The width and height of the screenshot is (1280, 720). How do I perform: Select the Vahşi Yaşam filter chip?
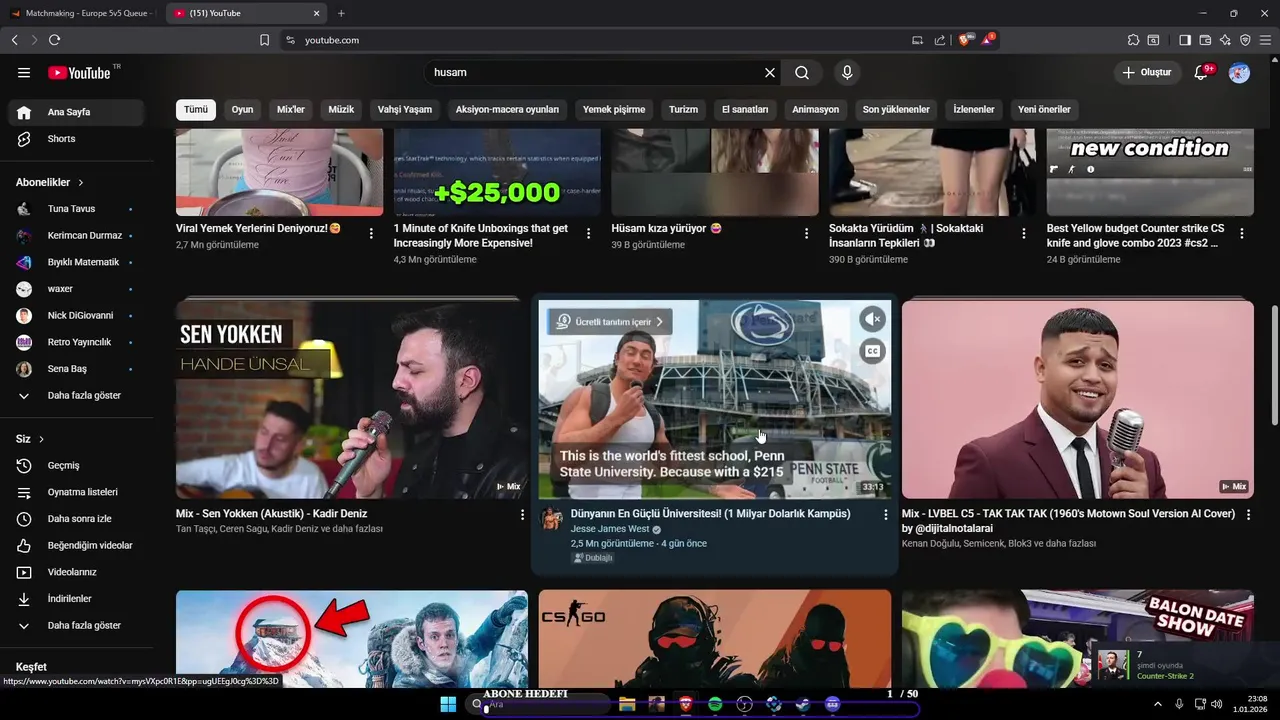coord(405,110)
